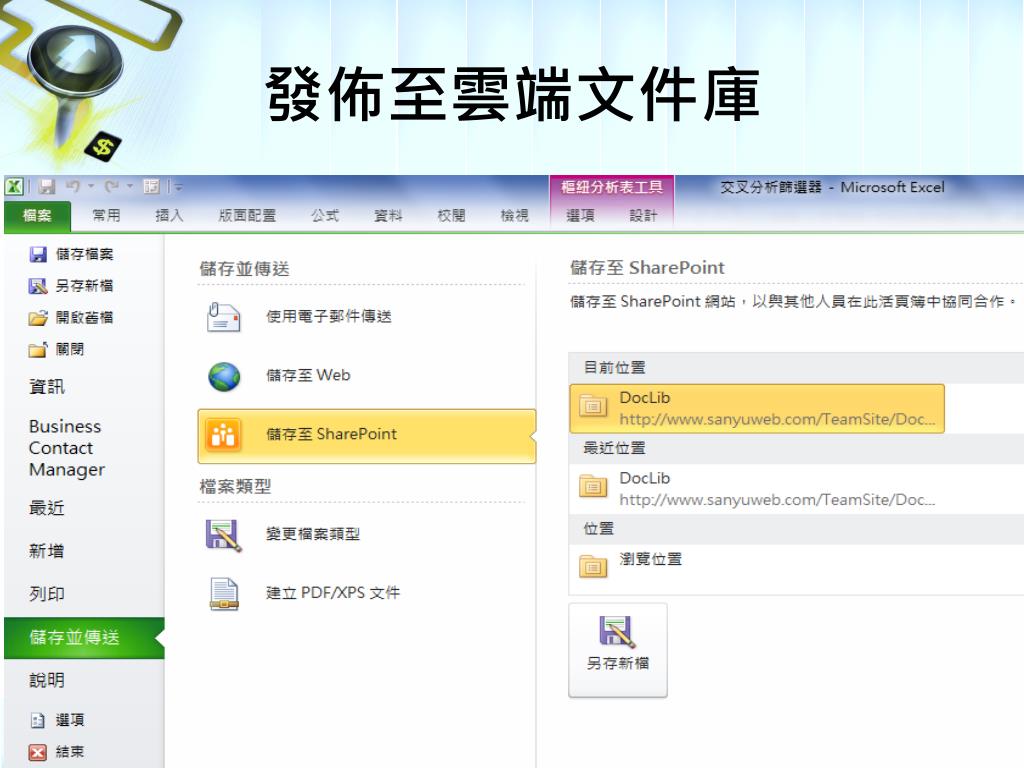Click the 儲存至 SharePoint heading in the right pane
Image resolution: width=1024 pixels, height=768 pixels.
[647, 268]
